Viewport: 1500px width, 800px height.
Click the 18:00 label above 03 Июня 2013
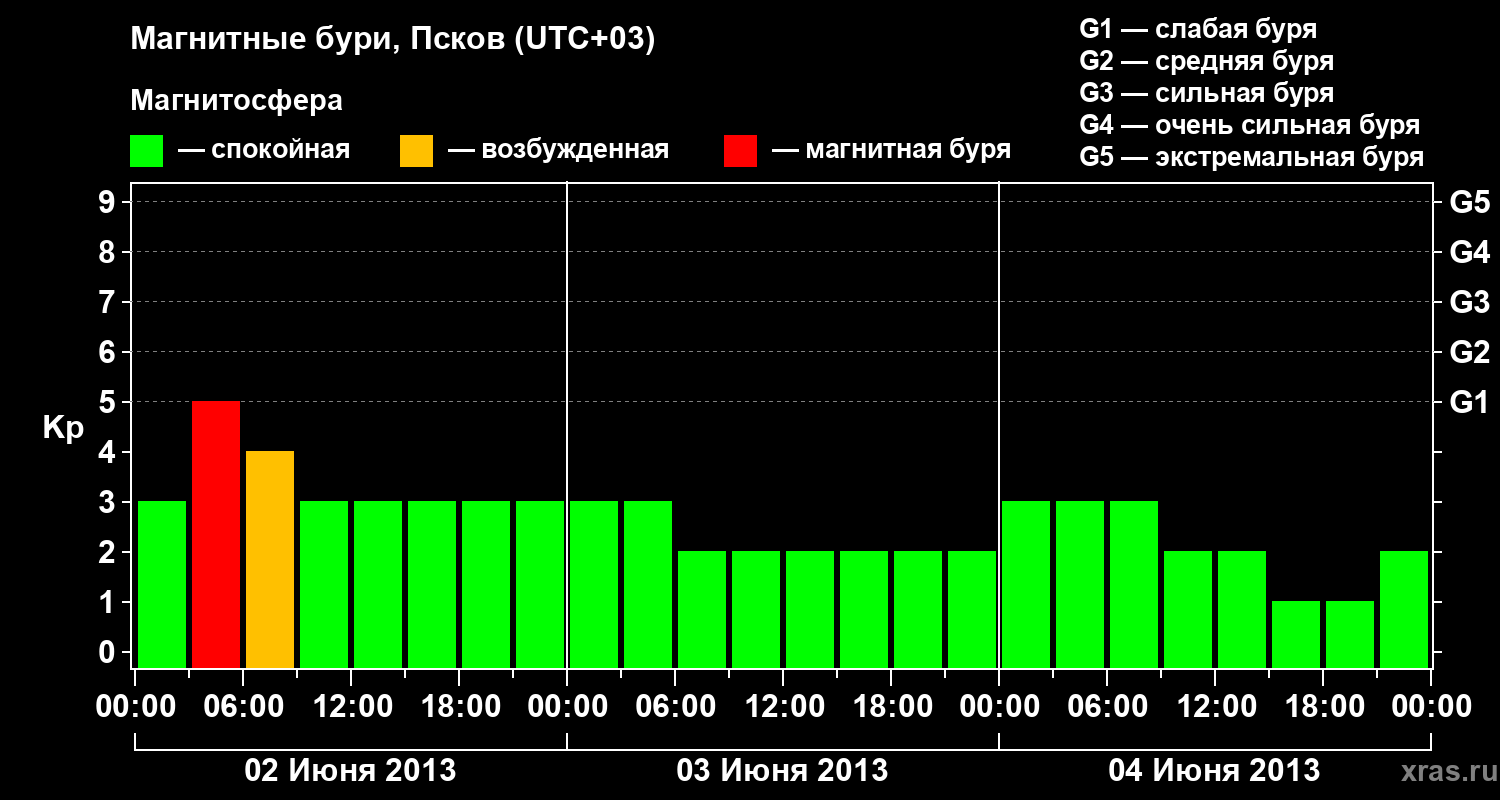[x=892, y=707]
